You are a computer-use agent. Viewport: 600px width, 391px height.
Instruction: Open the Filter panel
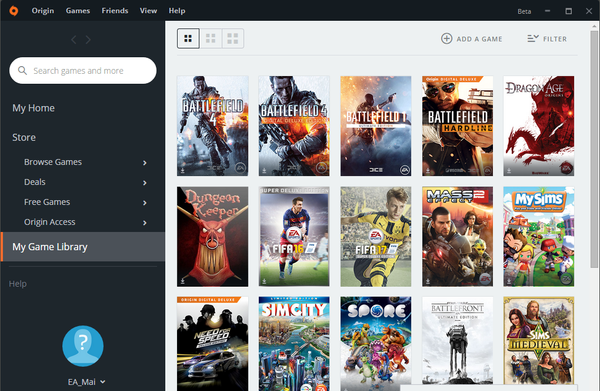[x=547, y=39]
